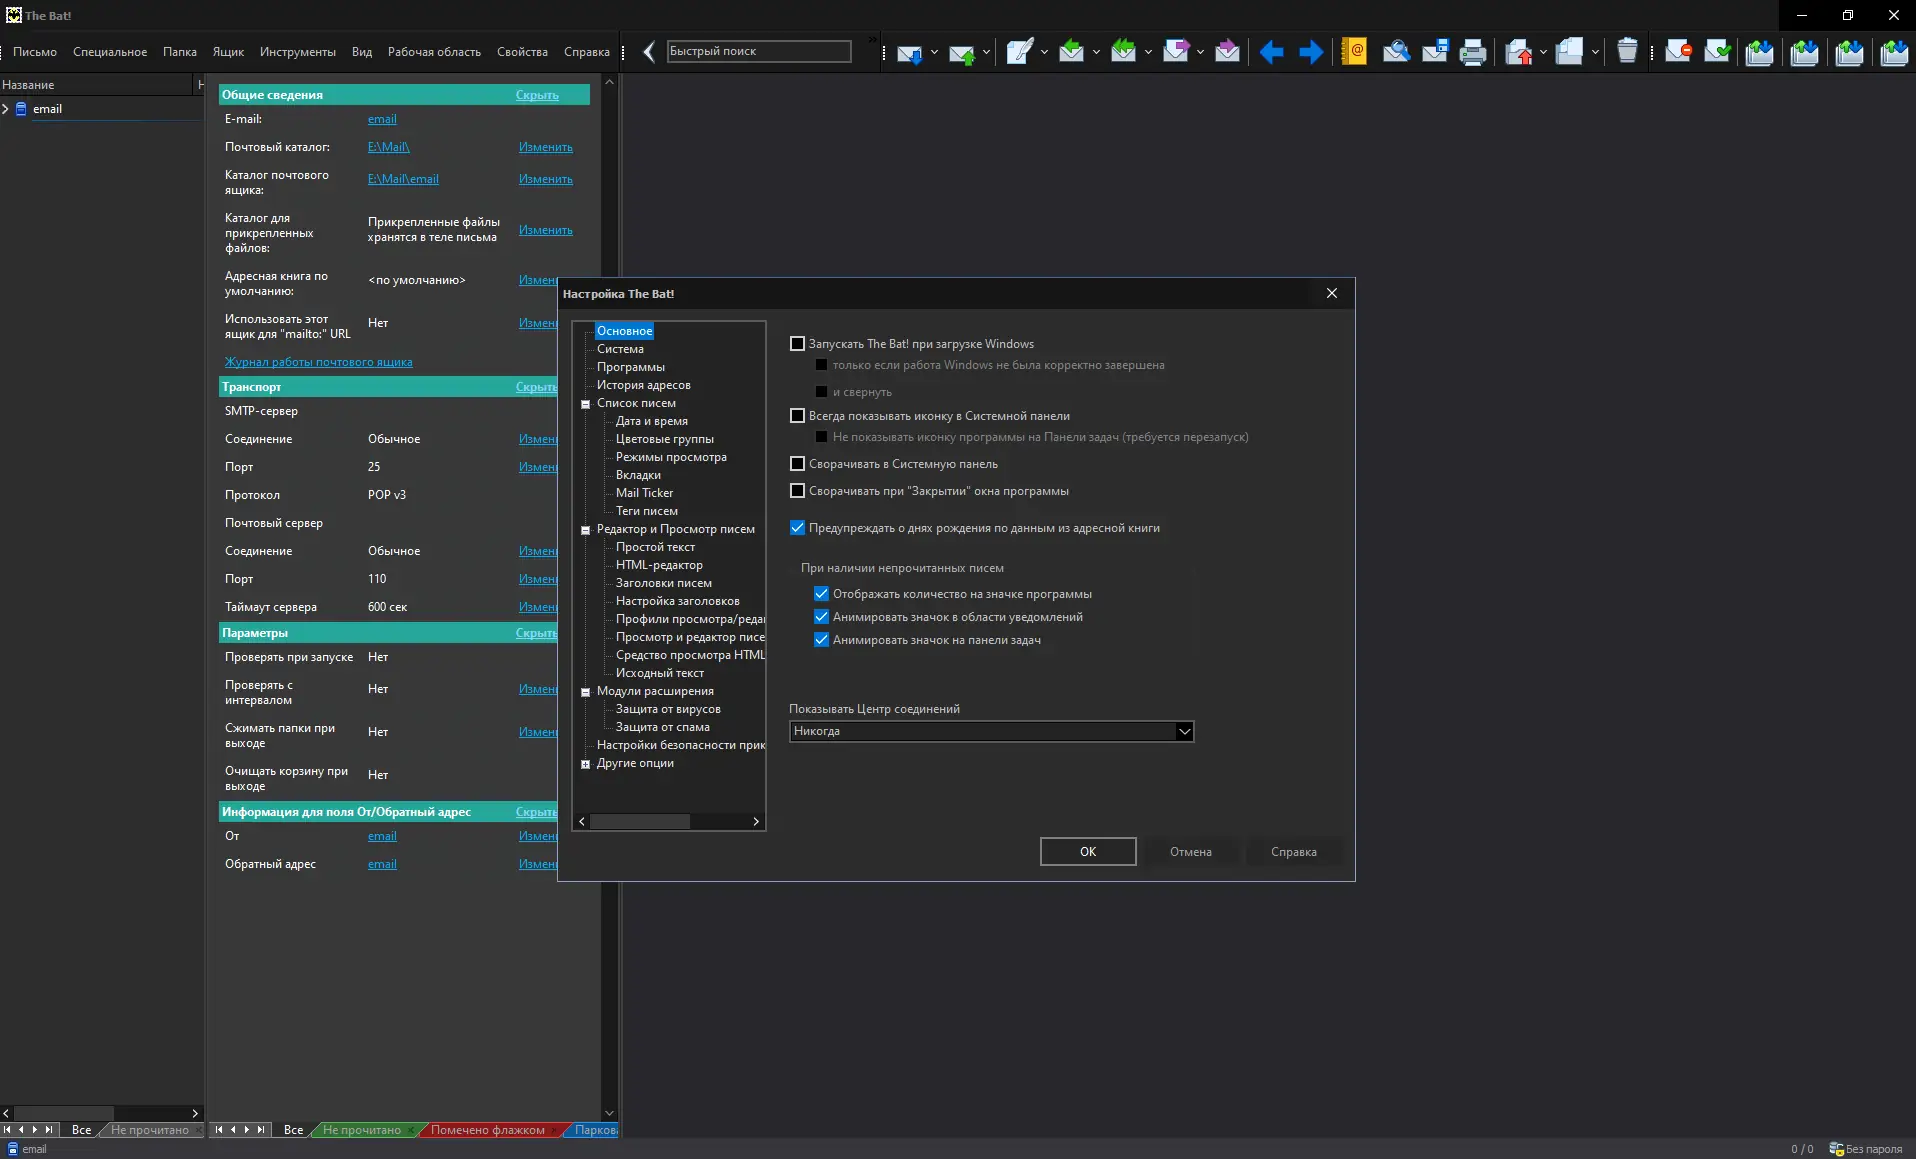
Task: Check 'Всегда показывать иконку в Системной панели'
Action: (797, 416)
